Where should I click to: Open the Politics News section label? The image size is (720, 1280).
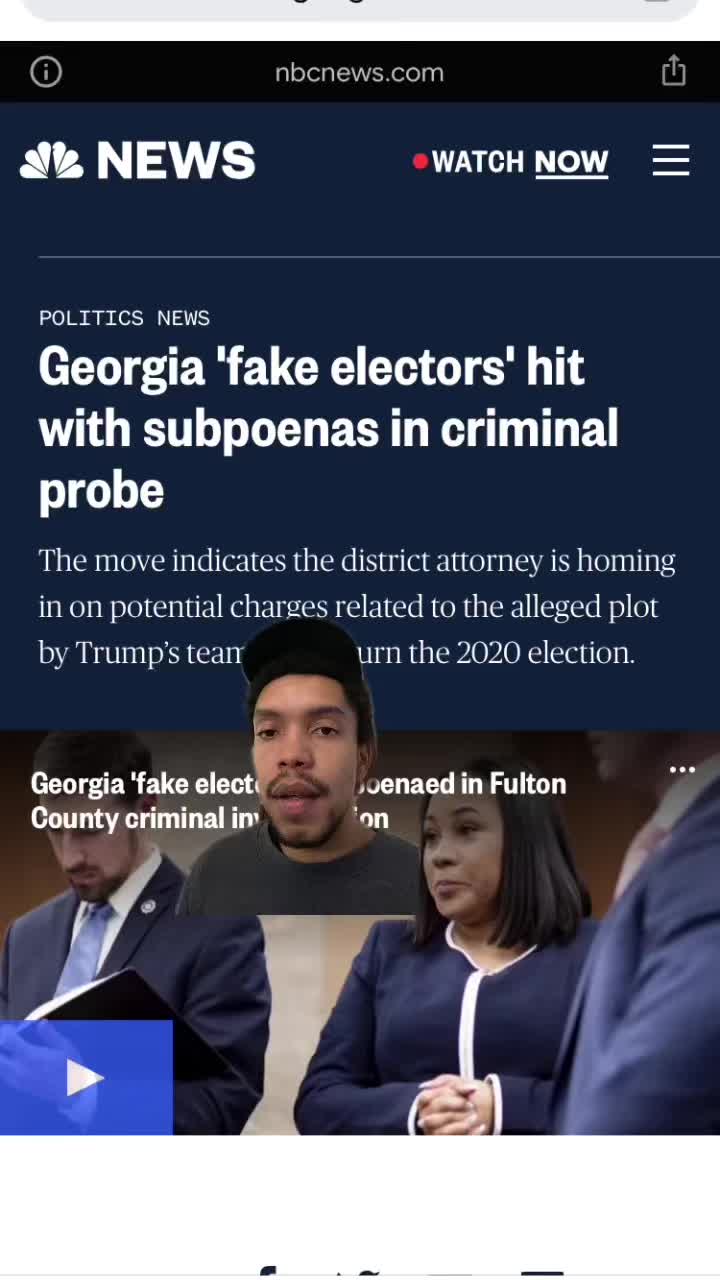coord(124,318)
